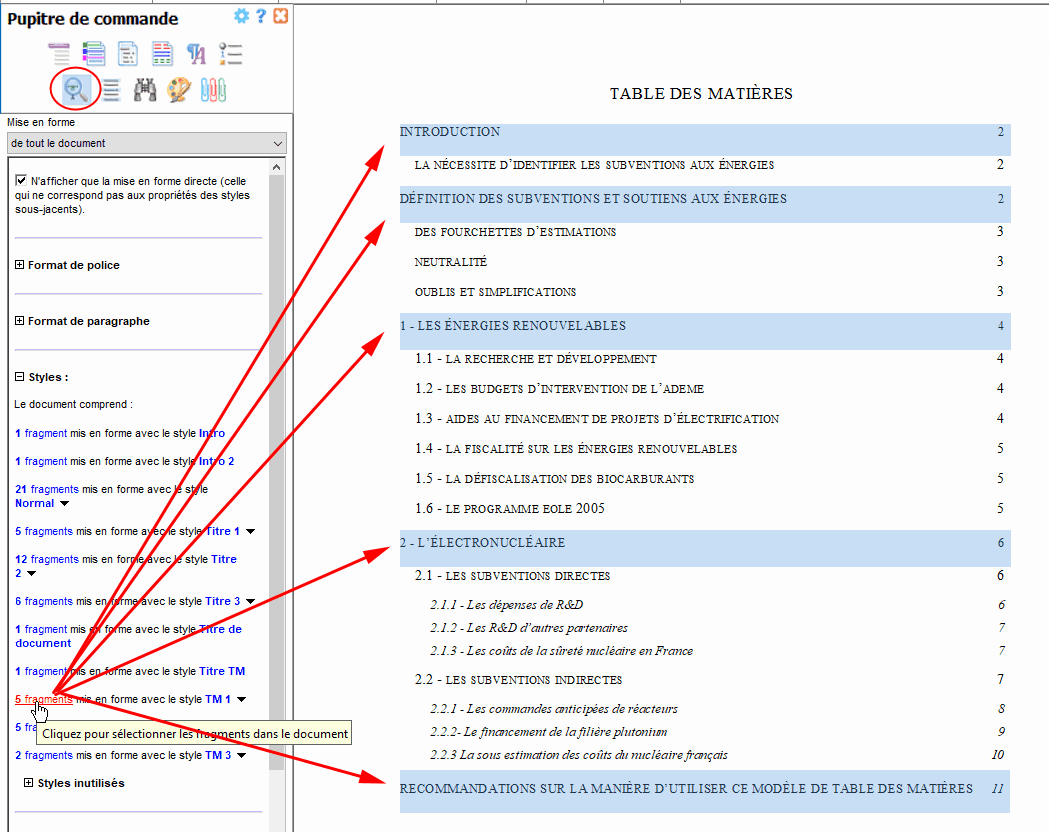Expand the Format de police section
Screen dimensions: 1049x832
19,265
